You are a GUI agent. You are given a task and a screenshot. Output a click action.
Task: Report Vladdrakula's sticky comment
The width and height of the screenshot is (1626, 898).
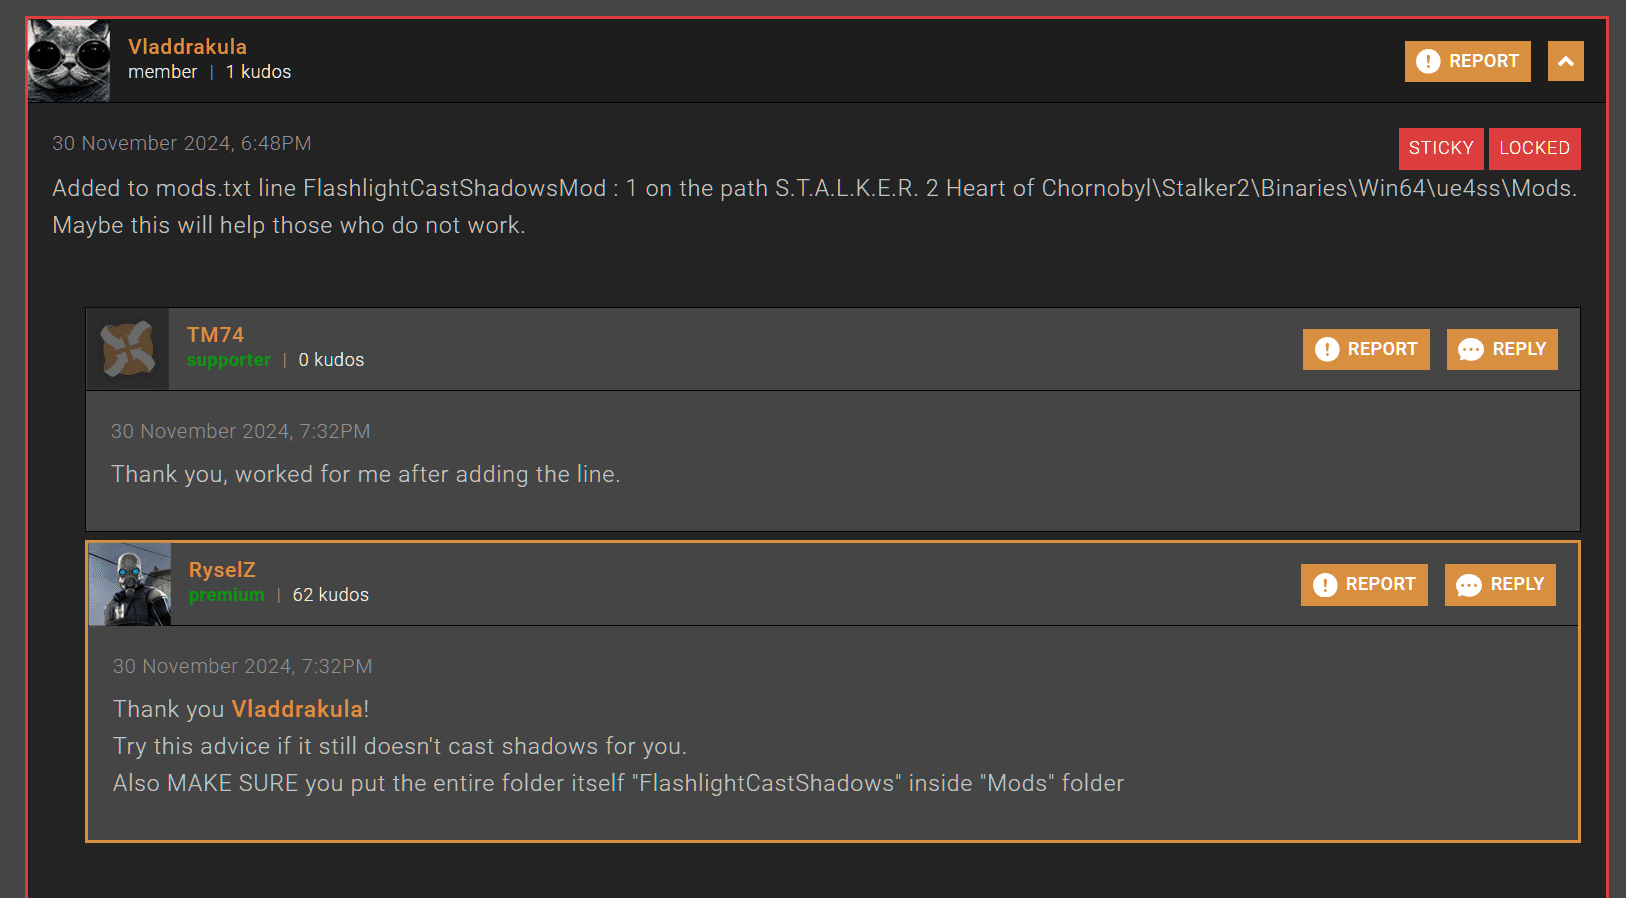(1467, 61)
